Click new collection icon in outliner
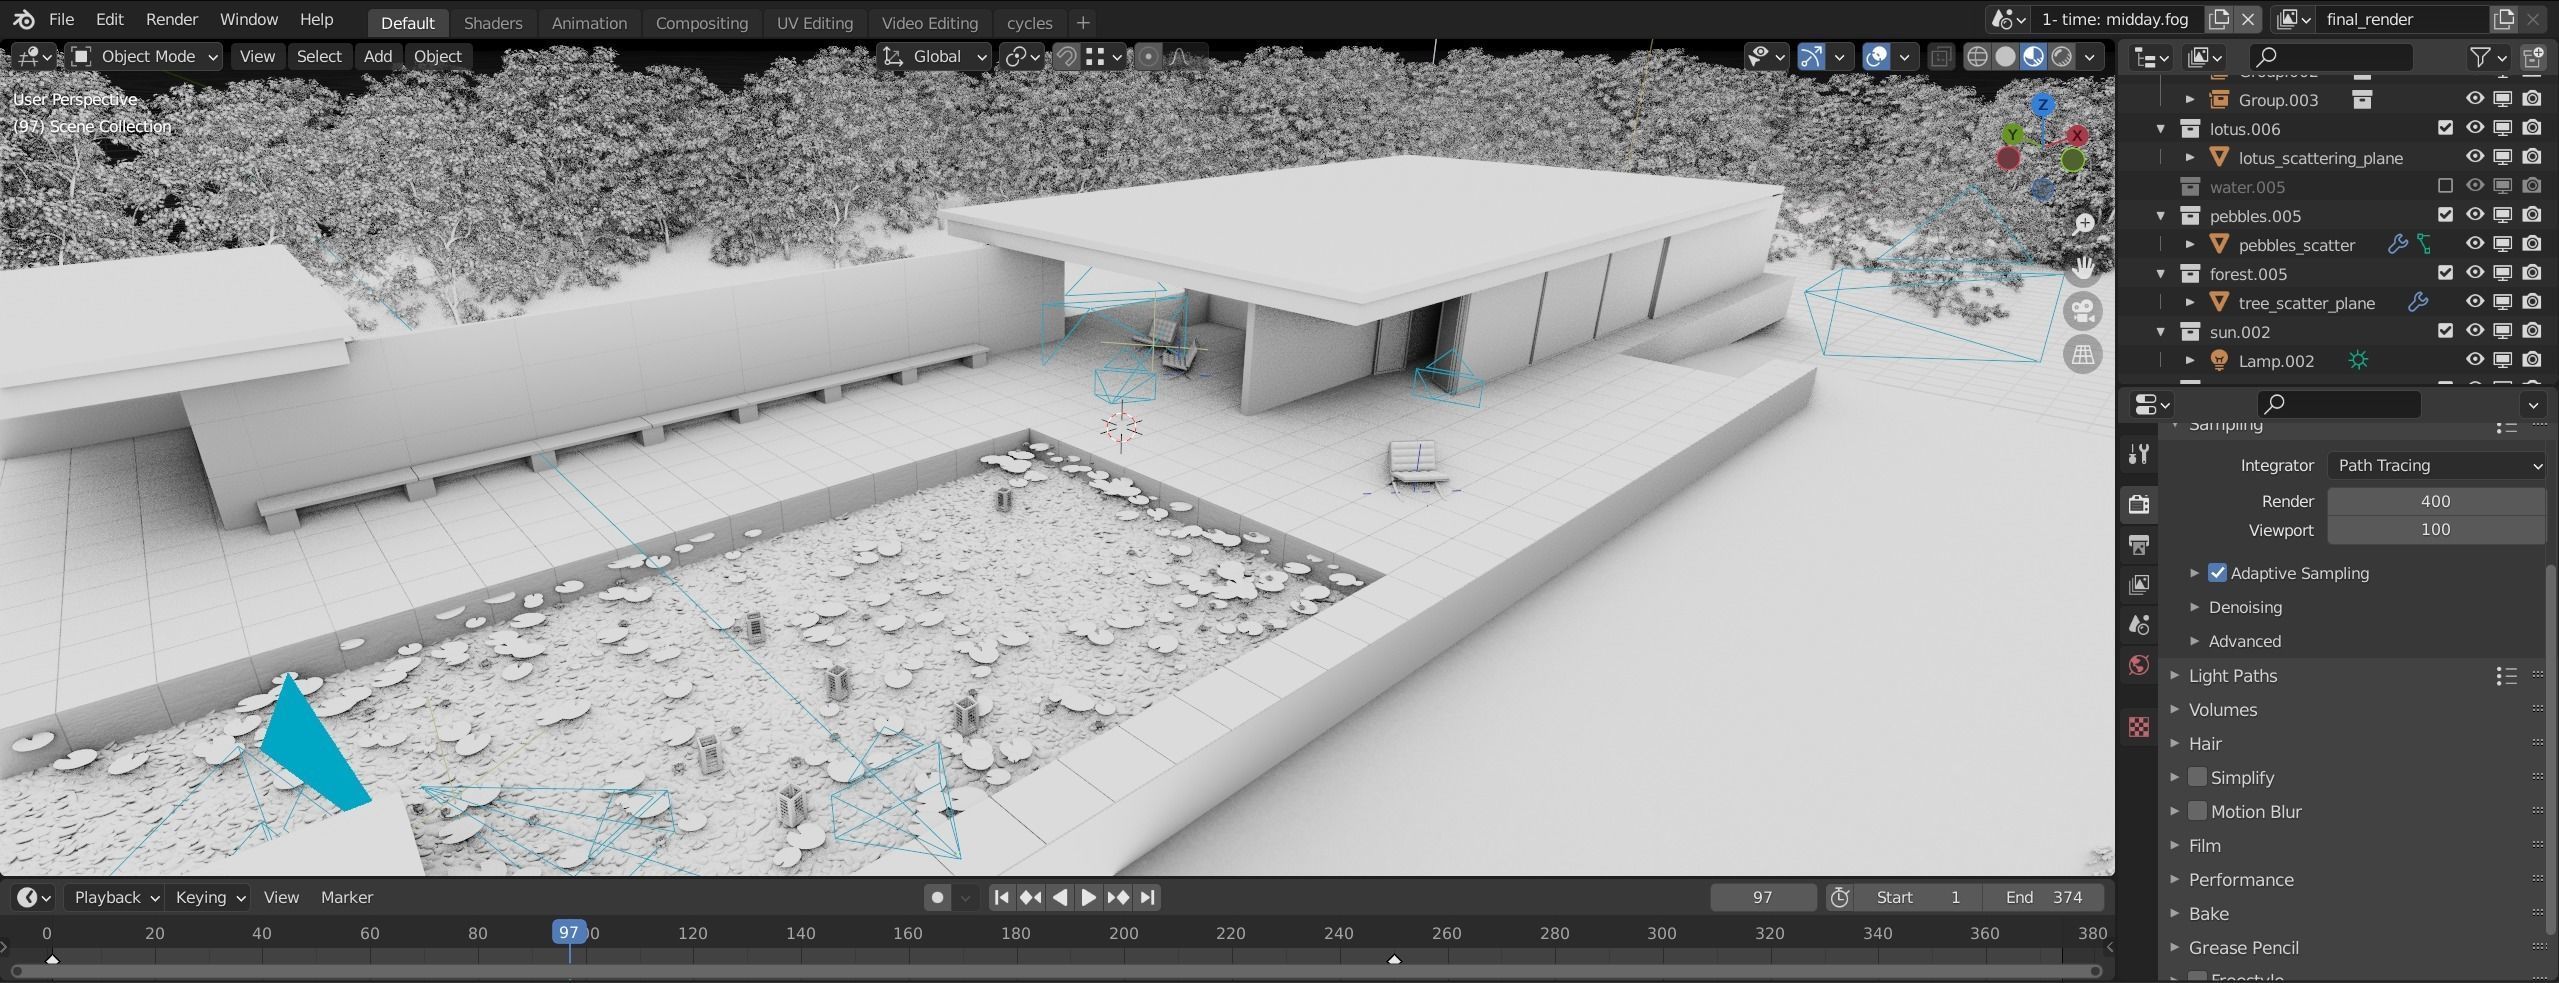The image size is (2559, 983). 2534,57
